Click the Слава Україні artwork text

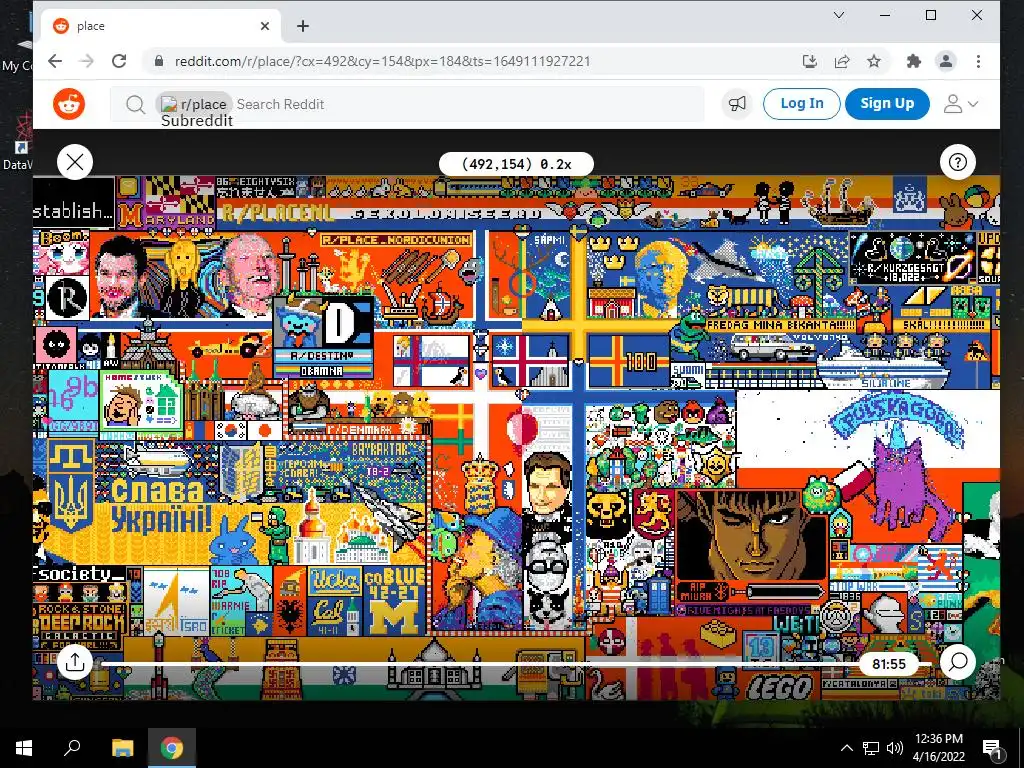pos(161,505)
